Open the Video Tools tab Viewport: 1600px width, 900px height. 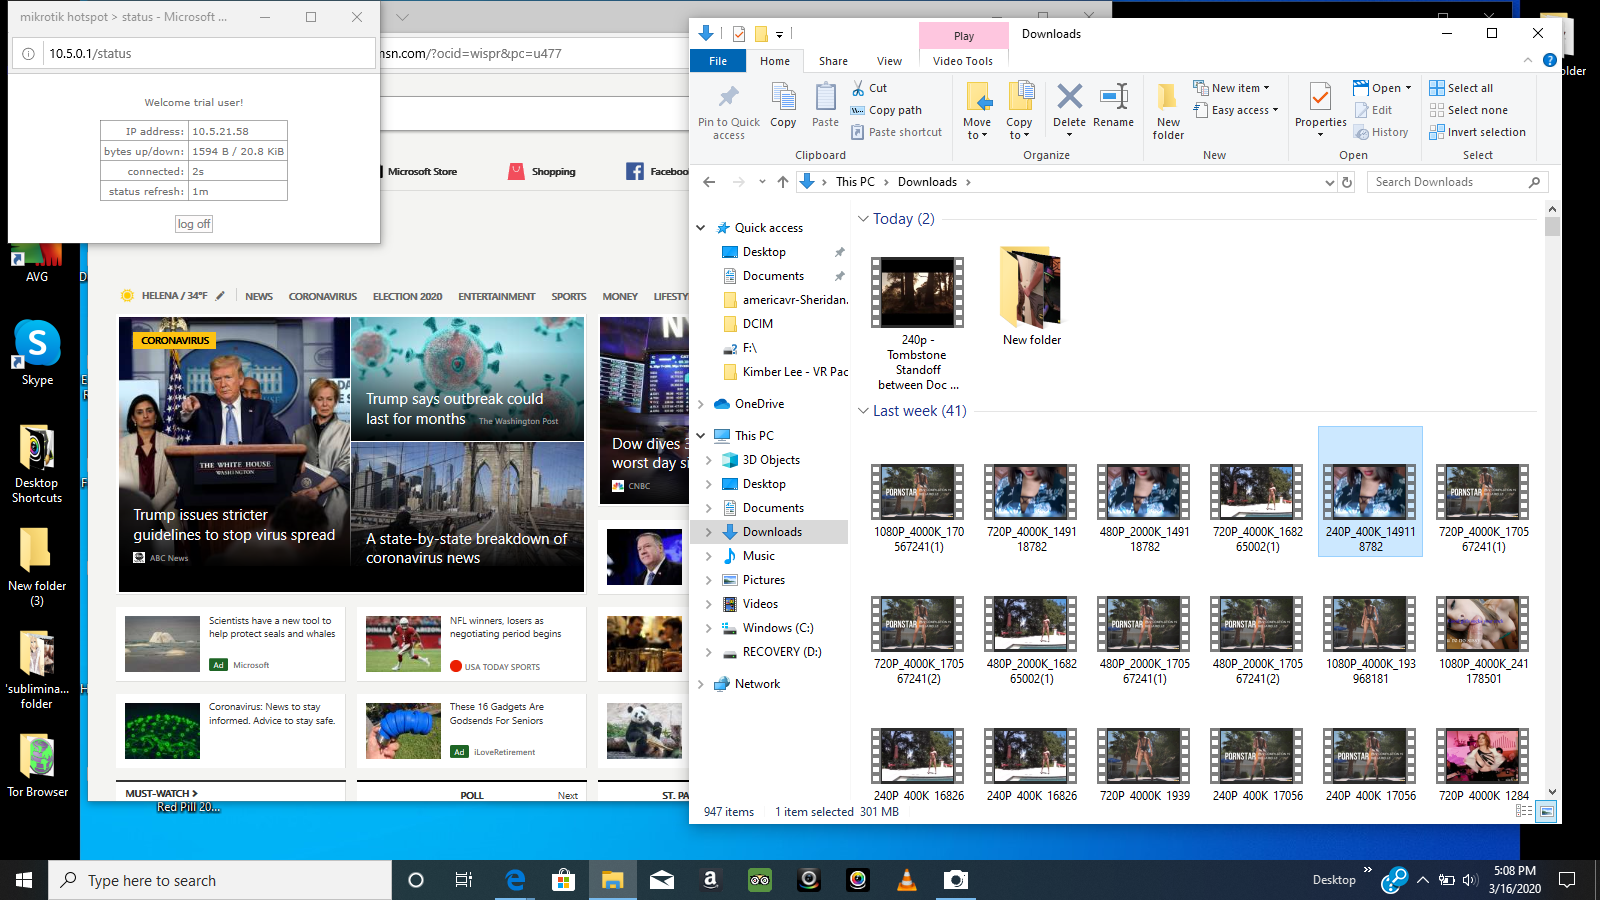click(x=963, y=61)
